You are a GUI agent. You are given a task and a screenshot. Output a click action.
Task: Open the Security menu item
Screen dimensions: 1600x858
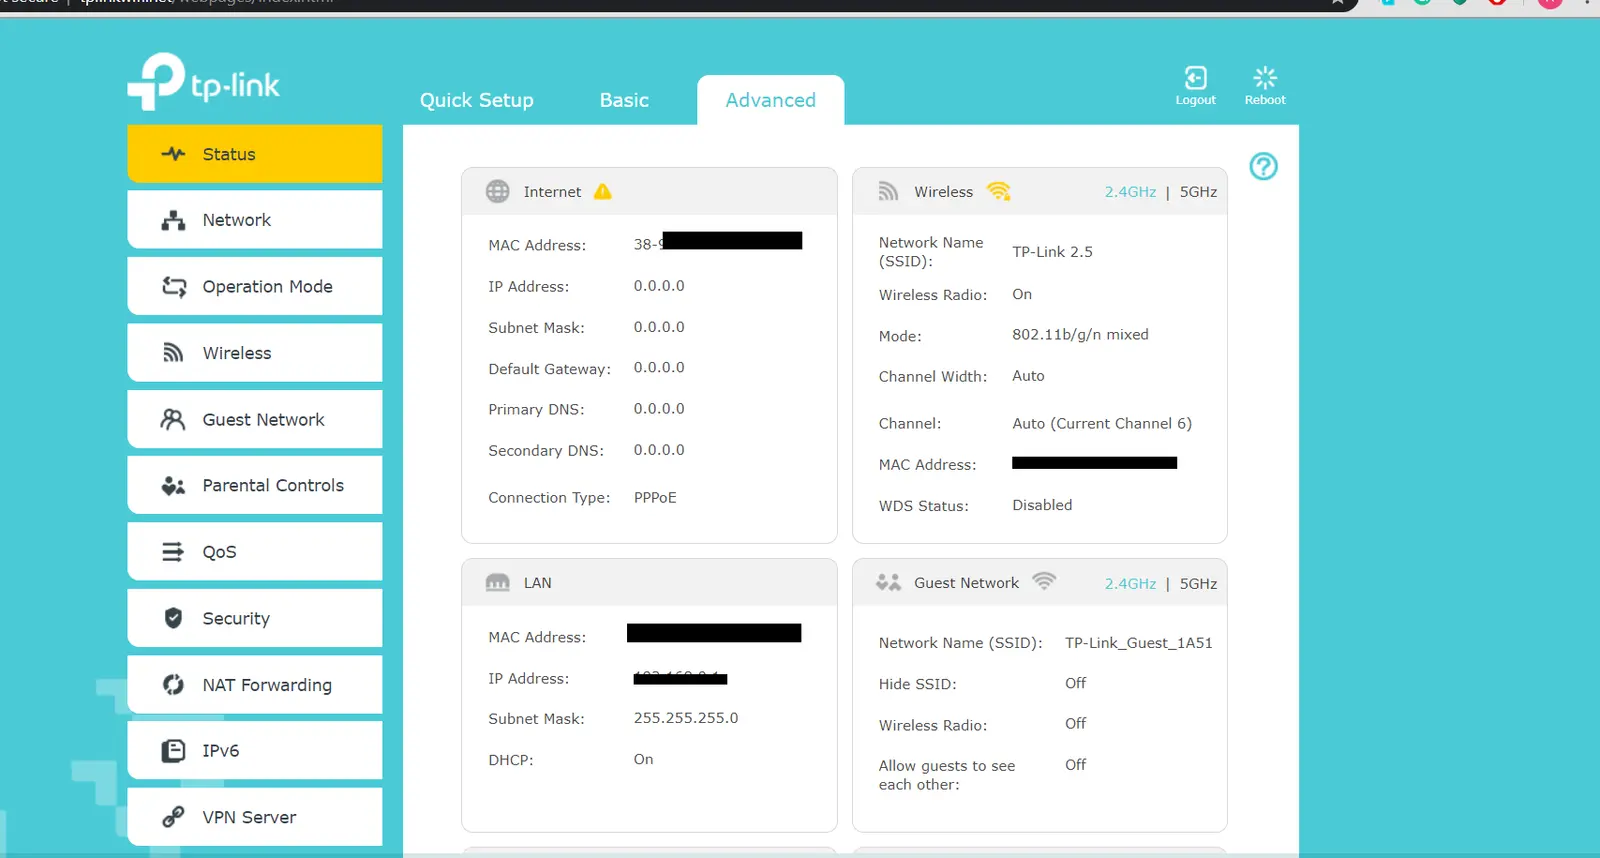[x=255, y=618]
